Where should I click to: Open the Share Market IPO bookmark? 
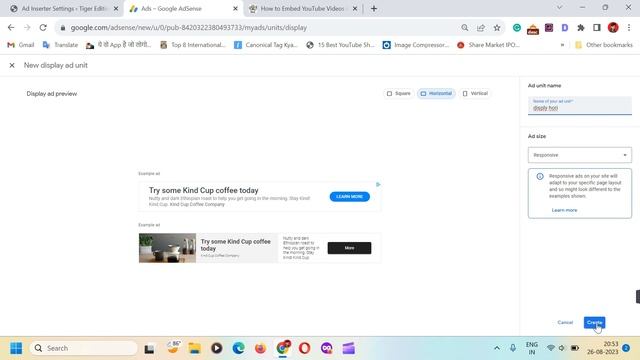(x=489, y=45)
